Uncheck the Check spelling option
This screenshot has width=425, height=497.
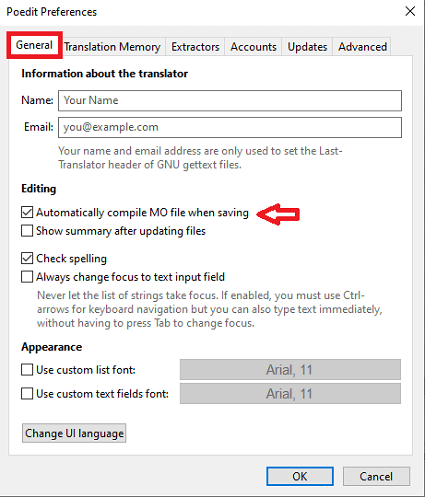point(27,258)
